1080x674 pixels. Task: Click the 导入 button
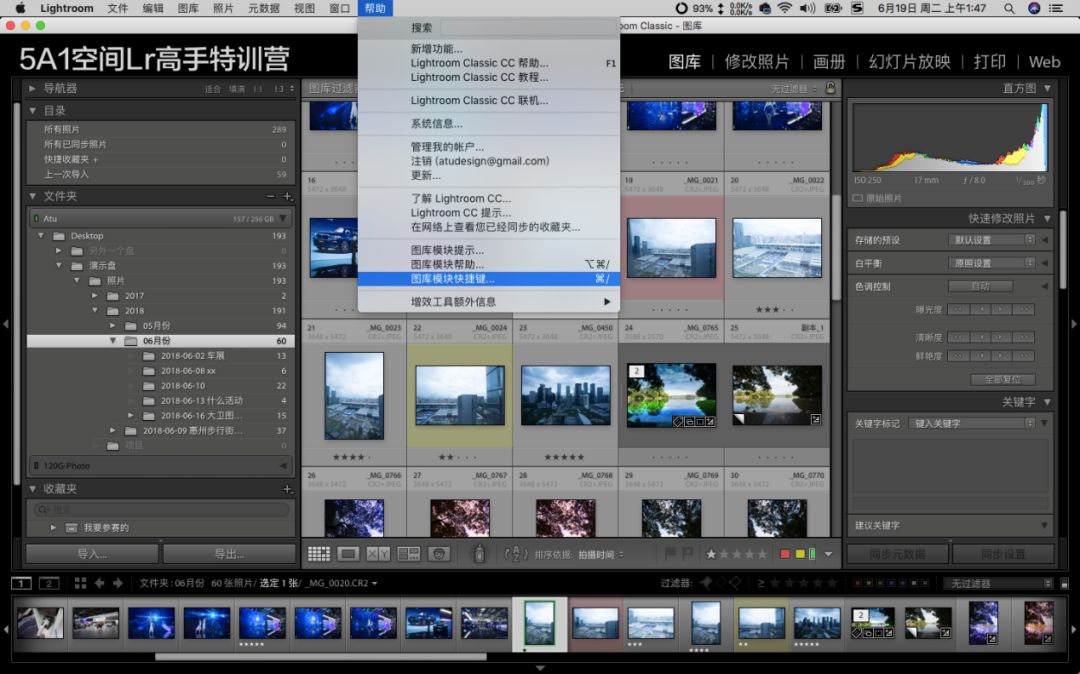tap(92, 554)
